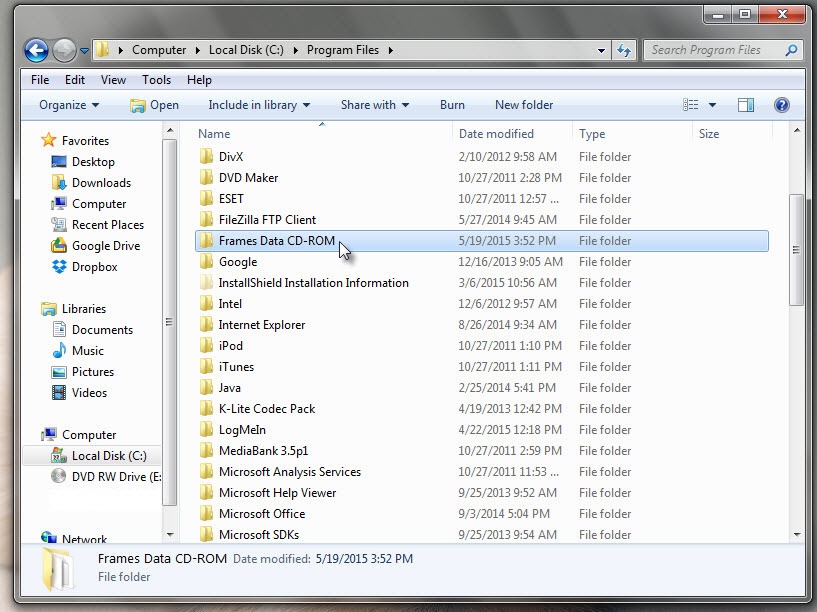Select the Desktop icon in Favorites
Screen dimensions: 817x612
click(x=59, y=161)
